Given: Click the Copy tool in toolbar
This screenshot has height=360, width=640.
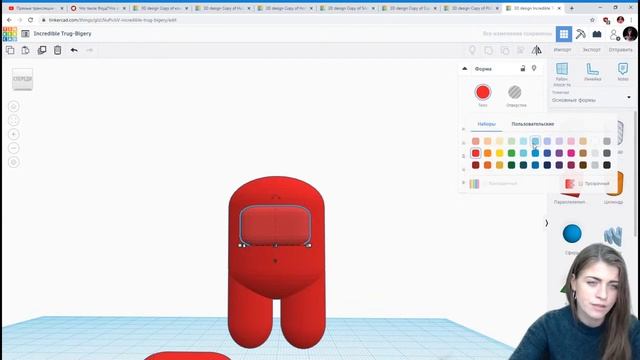Looking at the screenshot, I should click(x=10, y=50).
